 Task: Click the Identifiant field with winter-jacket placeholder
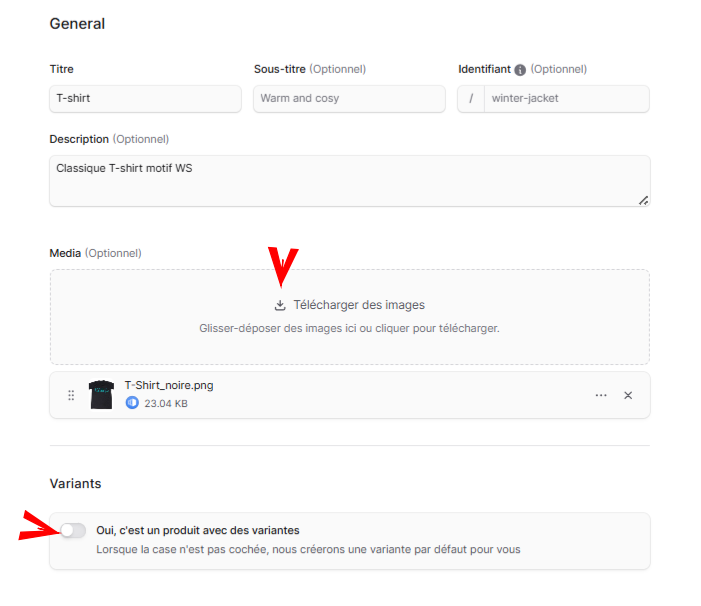click(566, 99)
